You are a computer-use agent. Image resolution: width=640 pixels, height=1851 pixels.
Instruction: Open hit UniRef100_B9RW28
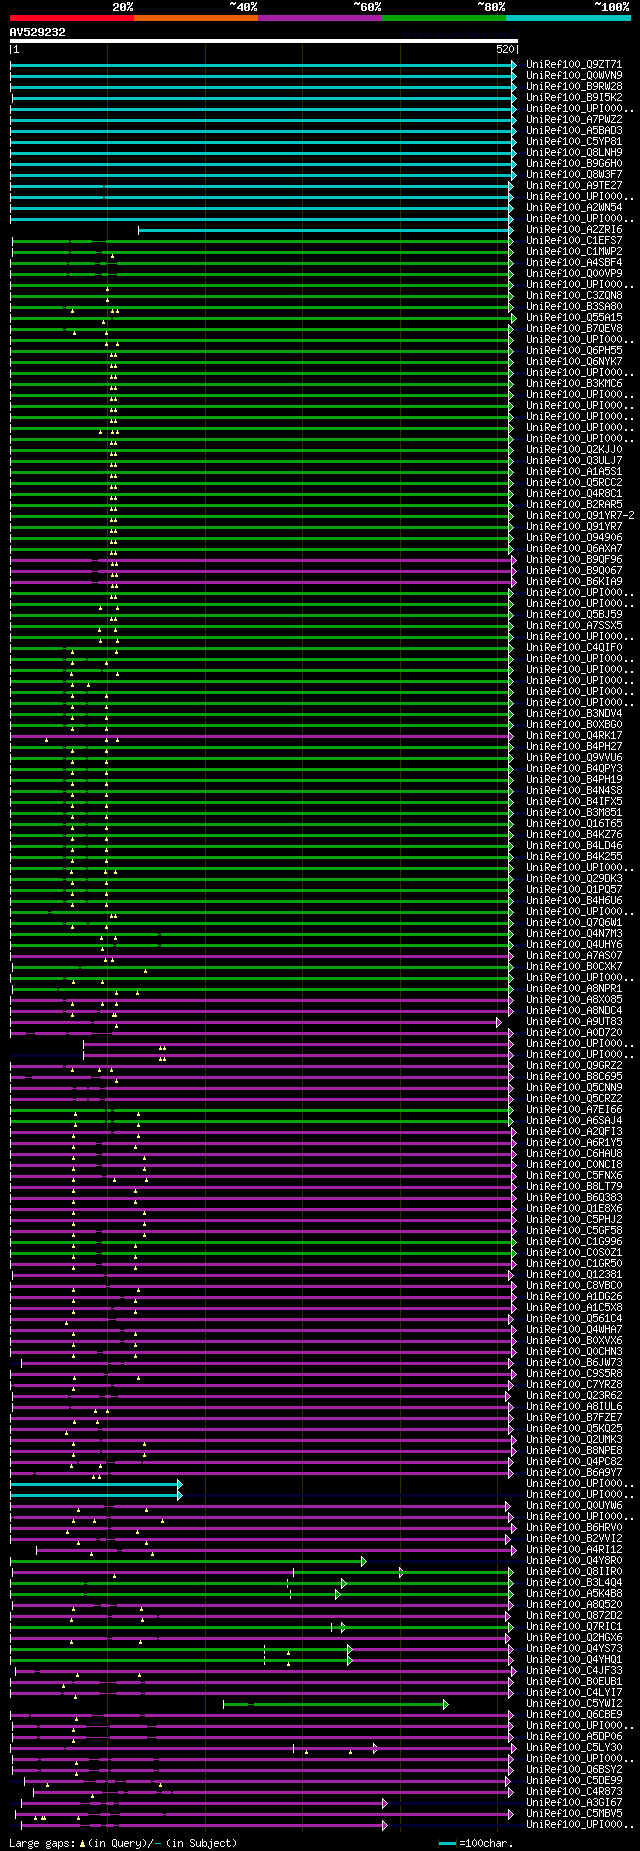click(574, 86)
